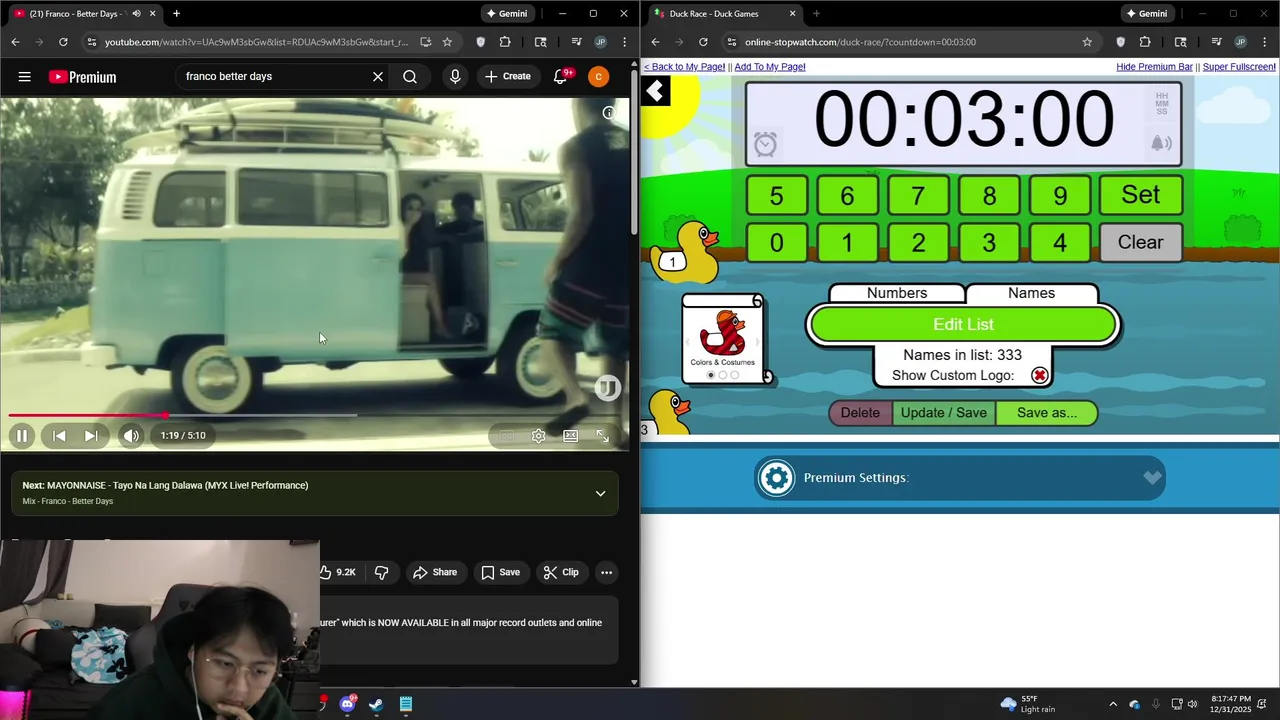Dislike the YouTube video

coord(381,572)
